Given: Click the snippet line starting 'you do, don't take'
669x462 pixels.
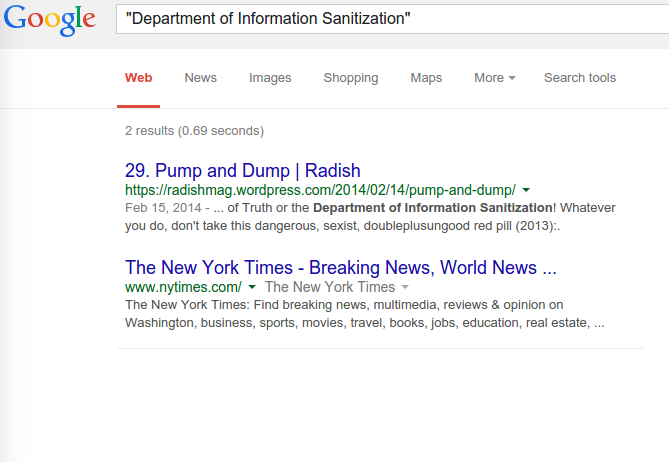Looking at the screenshot, I should [343, 226].
